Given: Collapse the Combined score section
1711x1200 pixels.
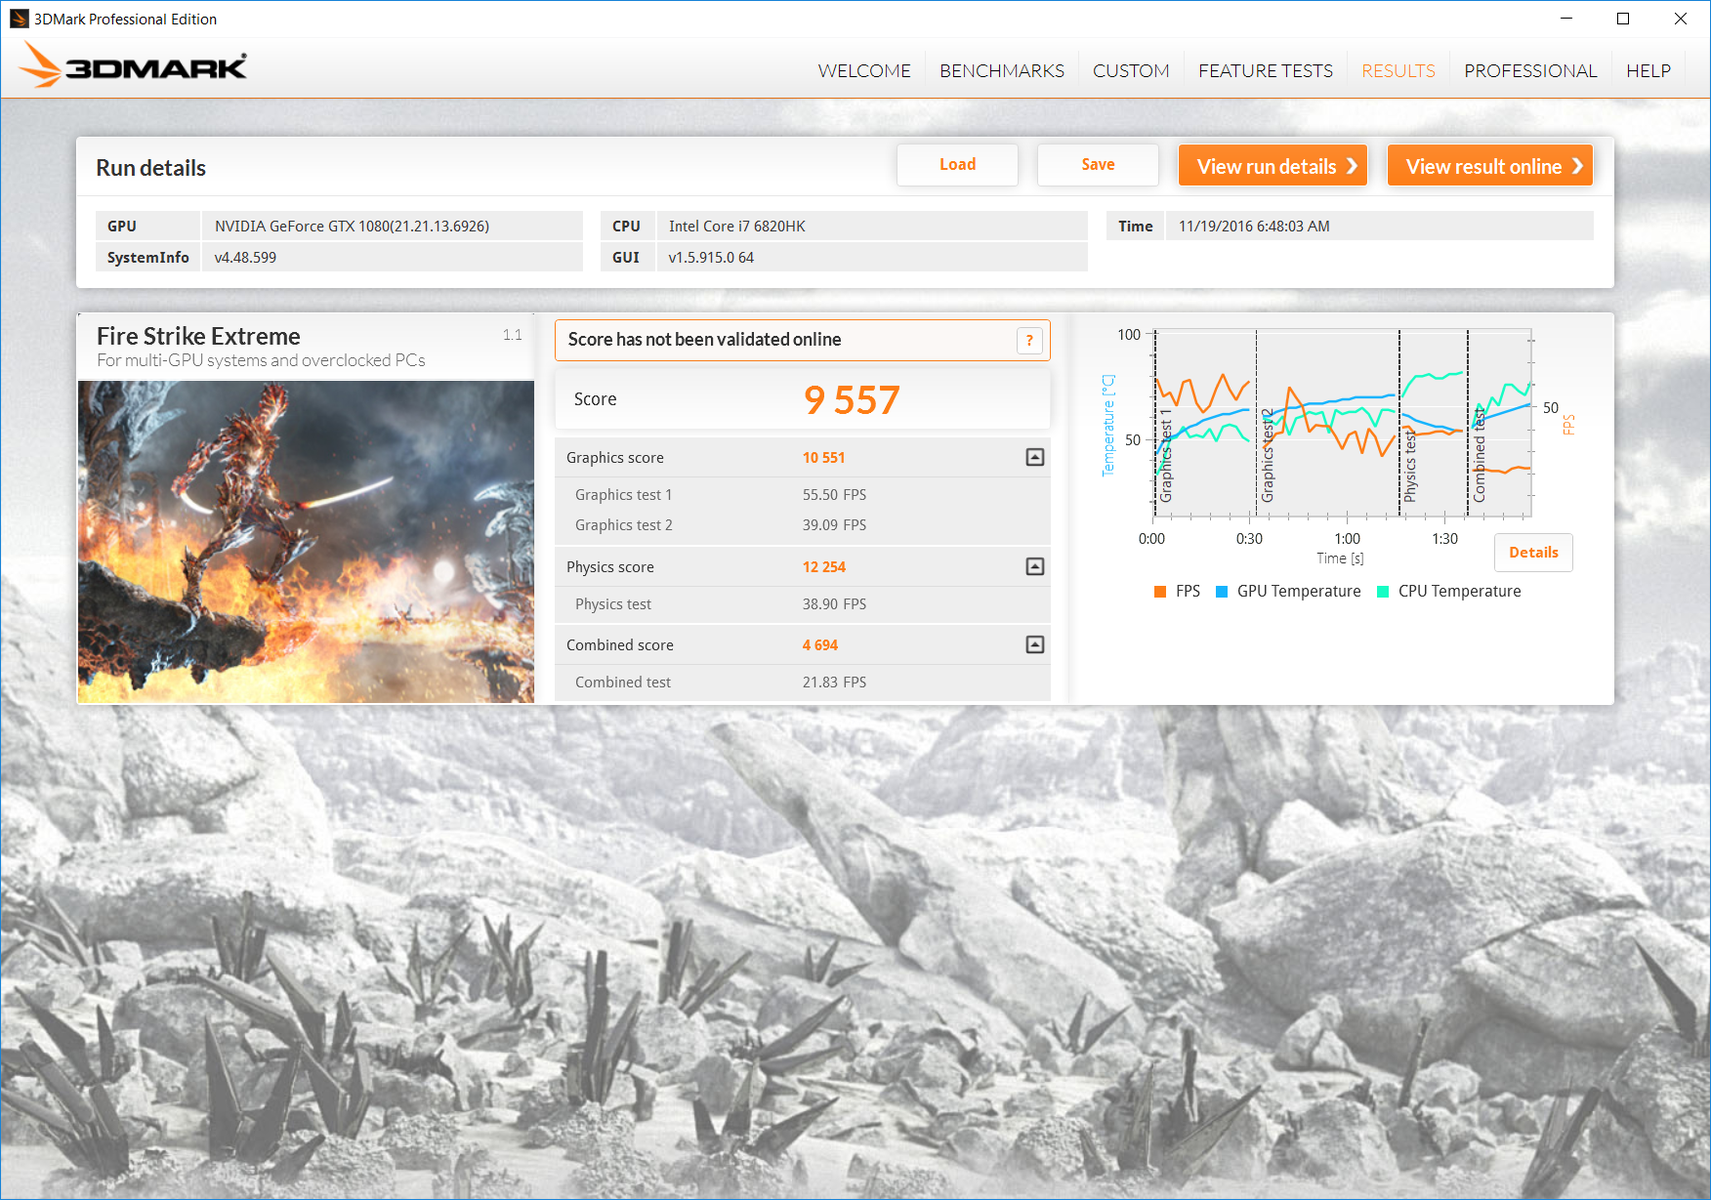Looking at the screenshot, I should [x=1035, y=645].
